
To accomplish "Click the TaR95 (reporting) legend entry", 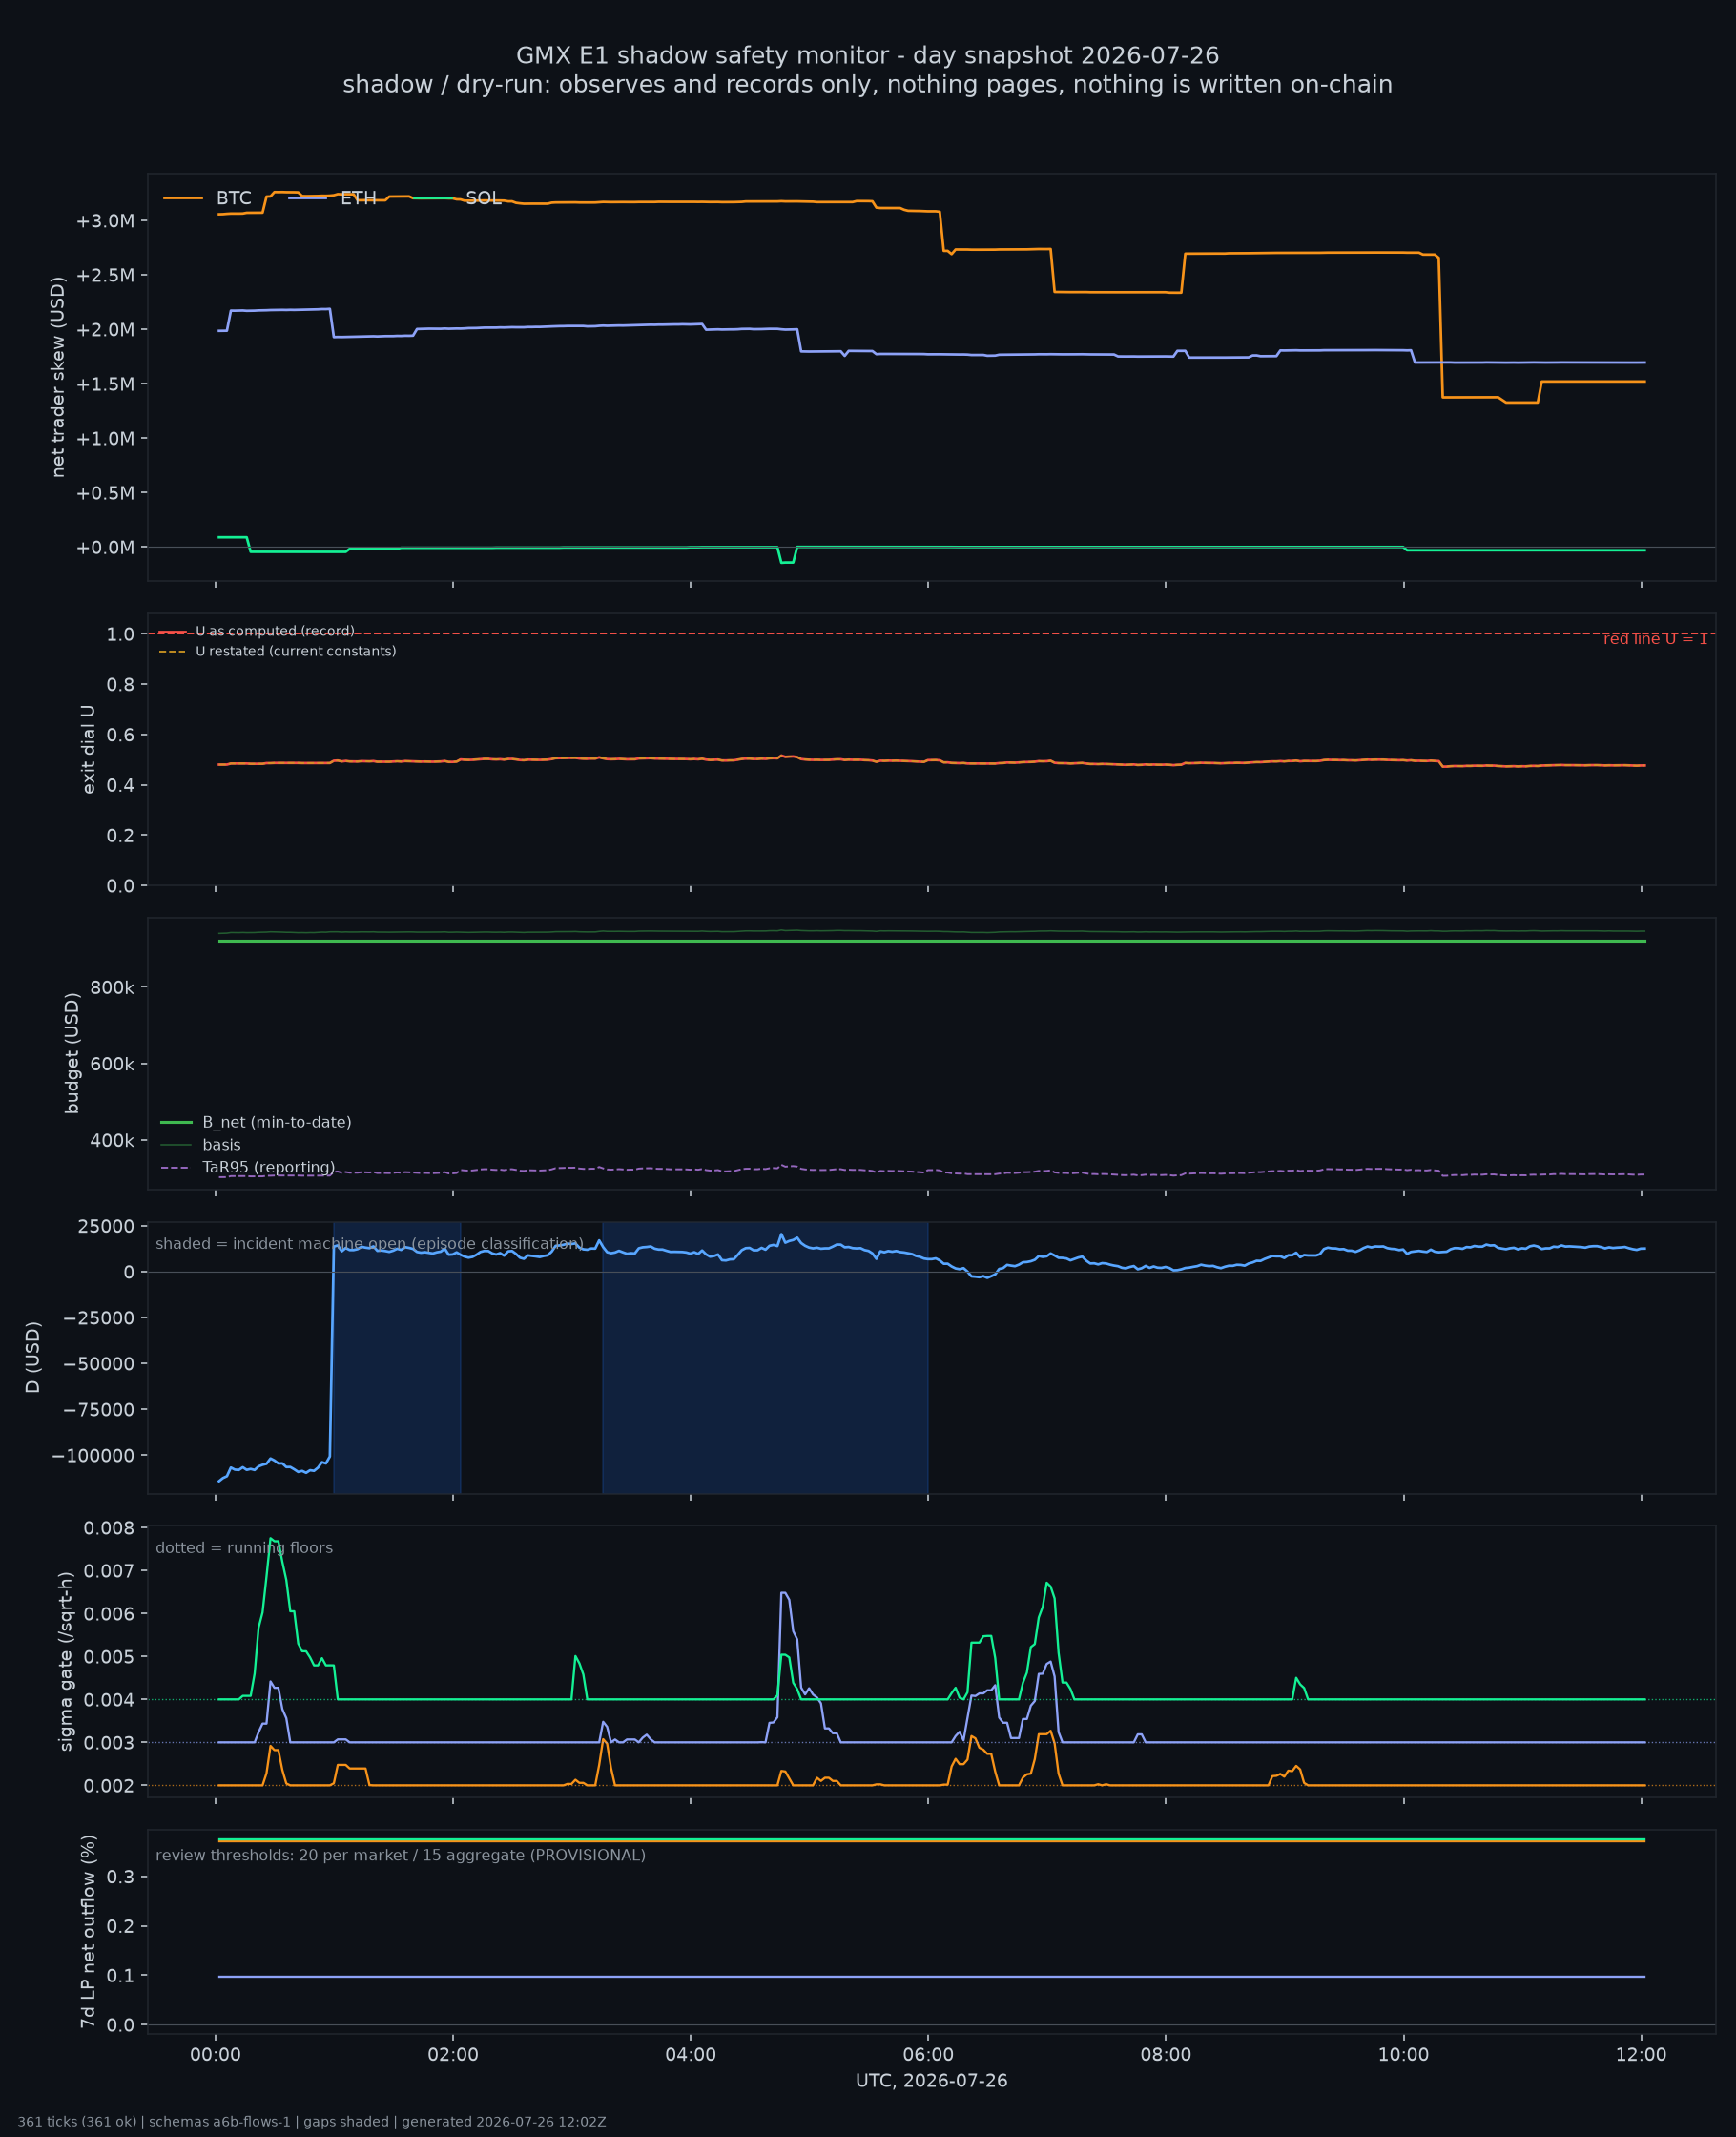I will point(248,1167).
